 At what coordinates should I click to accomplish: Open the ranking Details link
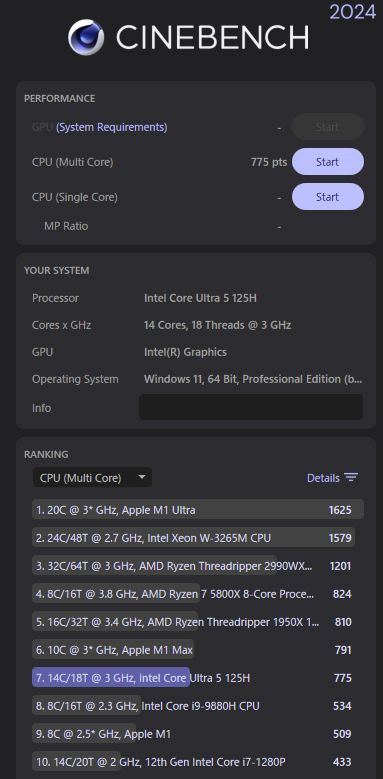point(323,478)
